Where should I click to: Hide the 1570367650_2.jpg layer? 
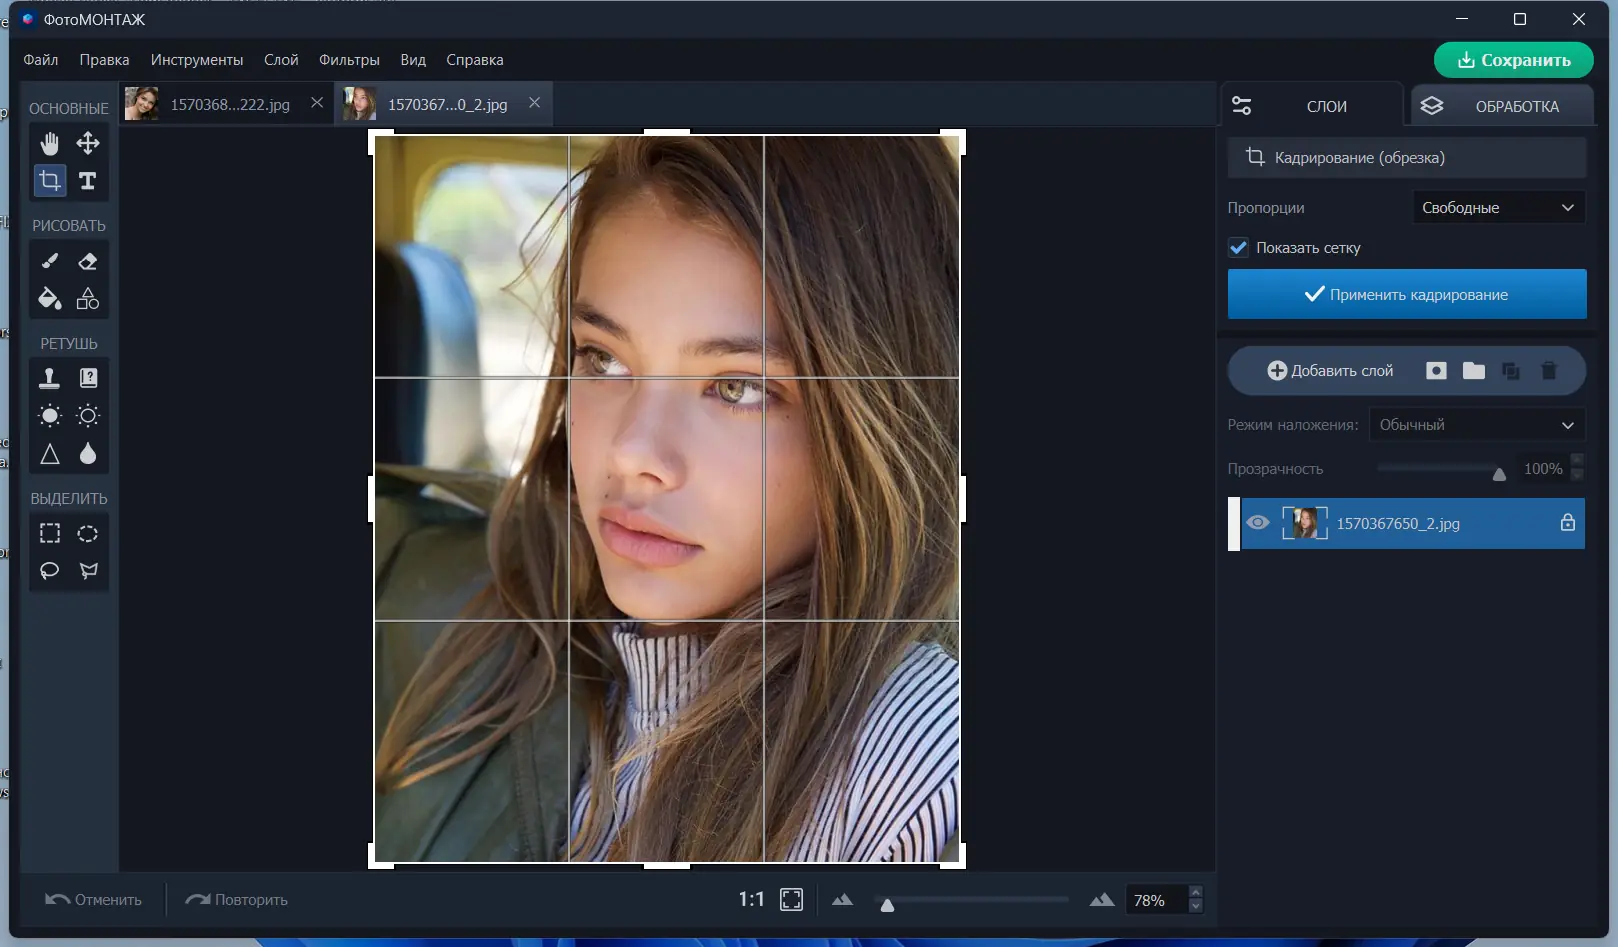pos(1258,523)
